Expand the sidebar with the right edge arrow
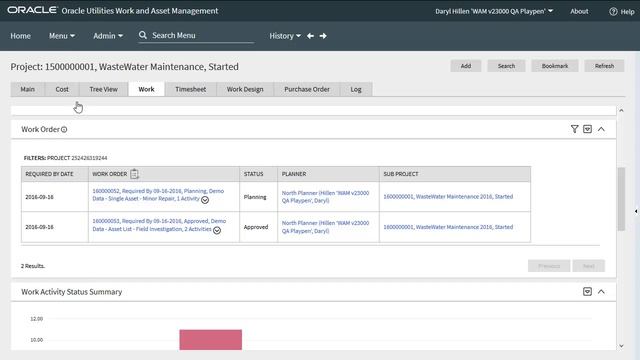The width and height of the screenshot is (640, 360). tap(636, 211)
